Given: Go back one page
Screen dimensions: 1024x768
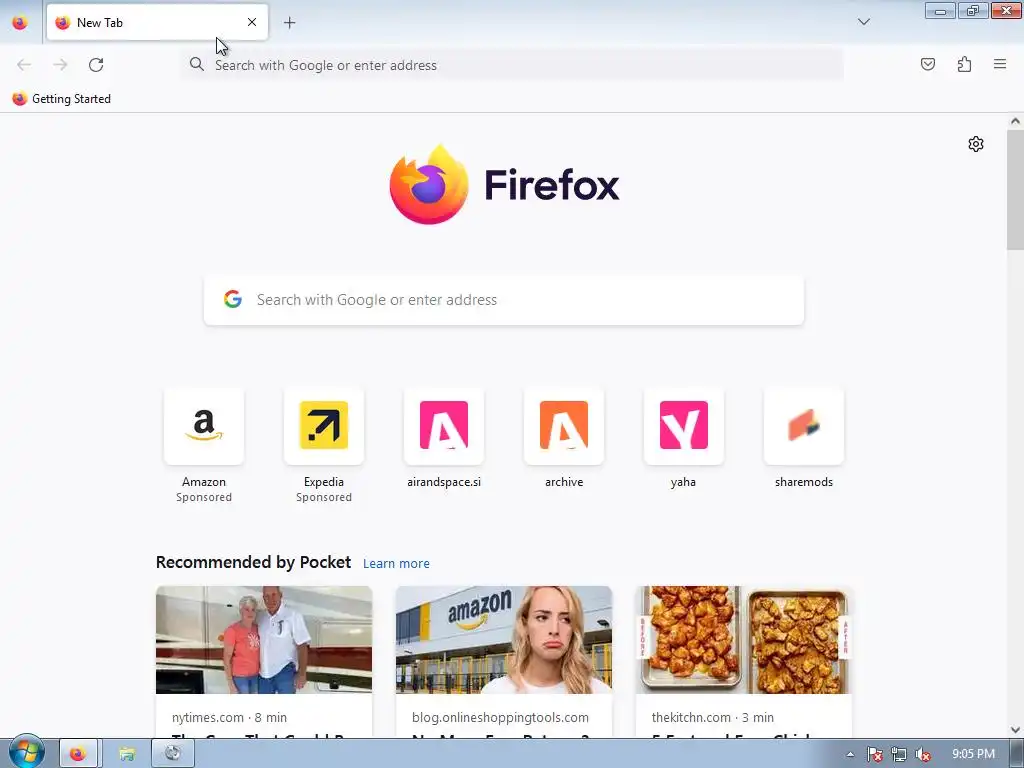Looking at the screenshot, I should tap(24, 65).
